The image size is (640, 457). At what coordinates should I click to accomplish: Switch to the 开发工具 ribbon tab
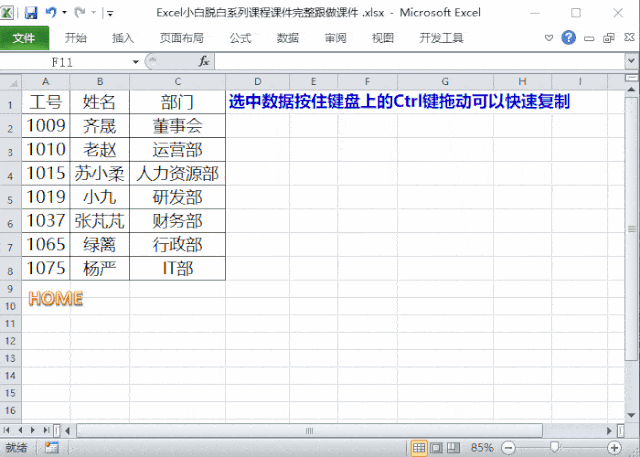coord(441,38)
